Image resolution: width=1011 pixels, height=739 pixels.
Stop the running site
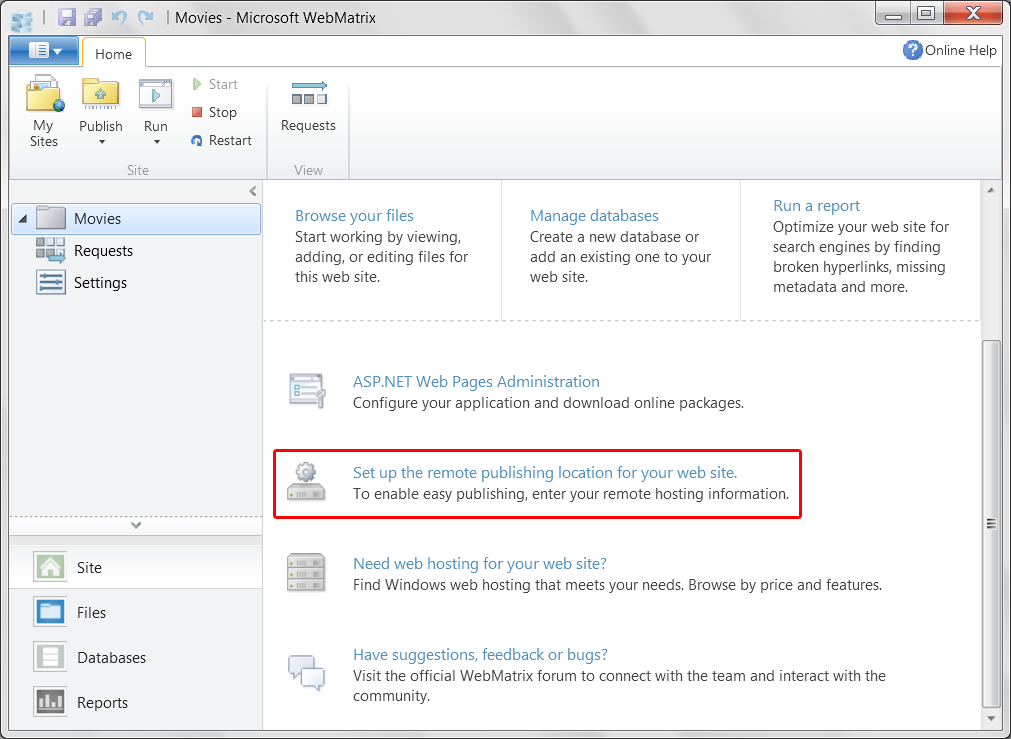tap(215, 112)
